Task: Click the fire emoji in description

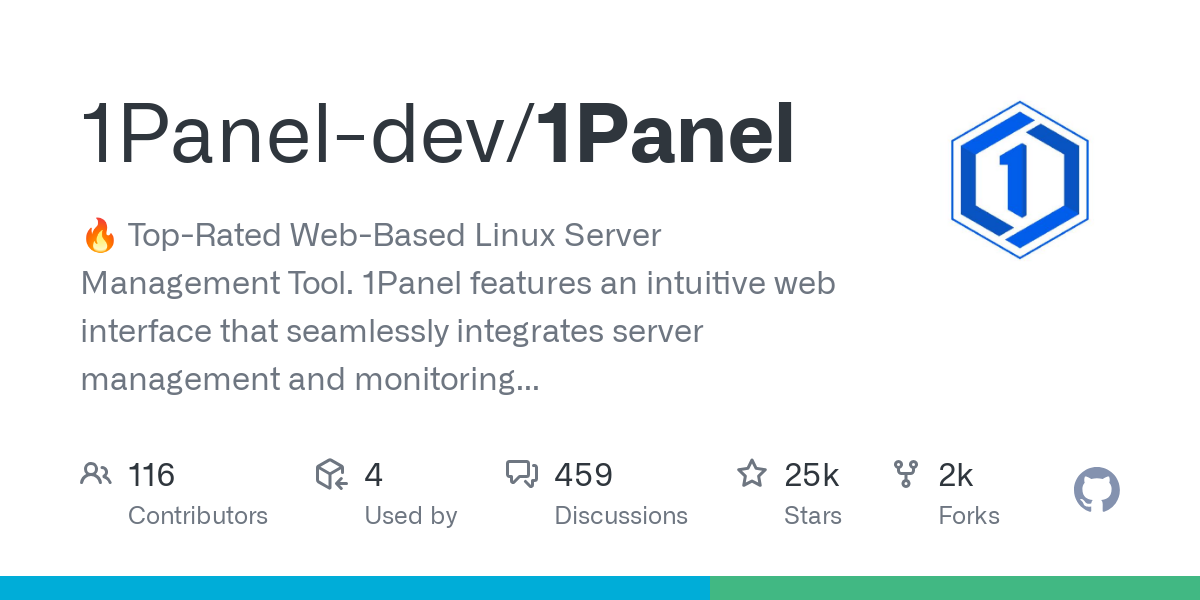Action: 99,236
